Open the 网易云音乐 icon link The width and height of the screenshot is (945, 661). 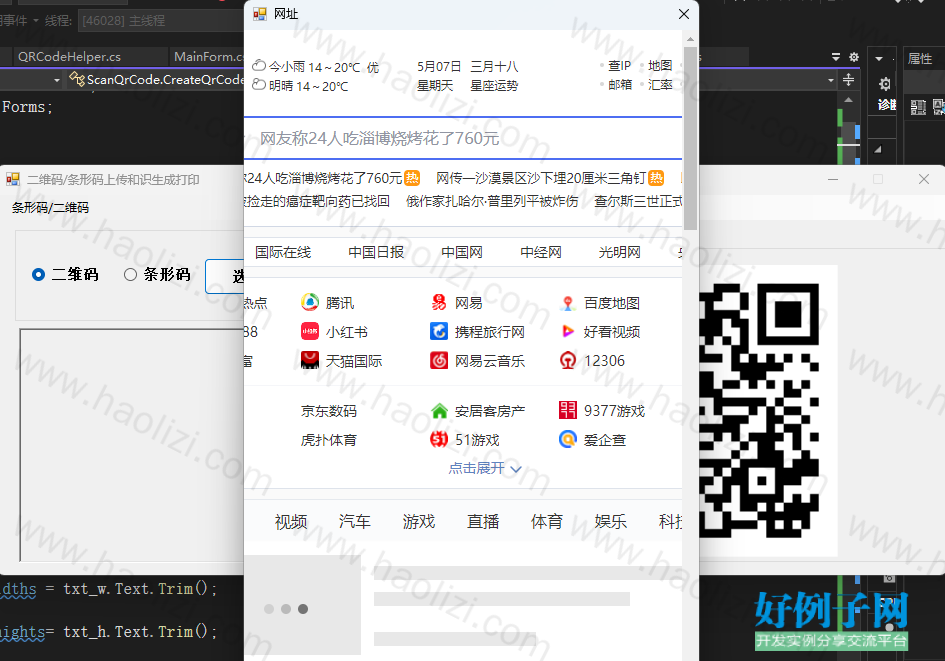tap(439, 360)
